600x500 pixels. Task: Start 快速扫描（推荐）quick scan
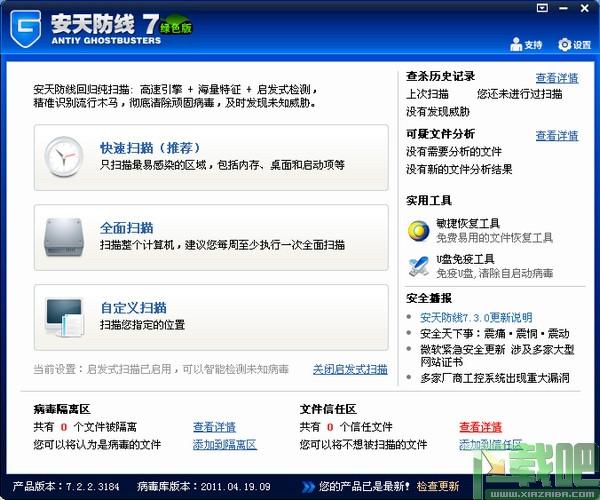point(211,157)
